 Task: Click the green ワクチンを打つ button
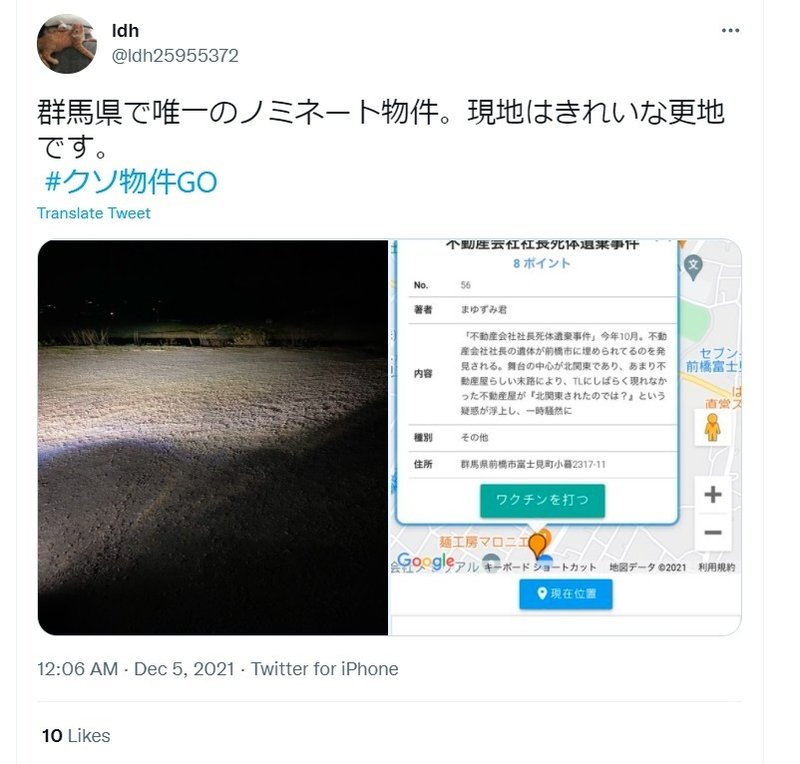point(542,500)
